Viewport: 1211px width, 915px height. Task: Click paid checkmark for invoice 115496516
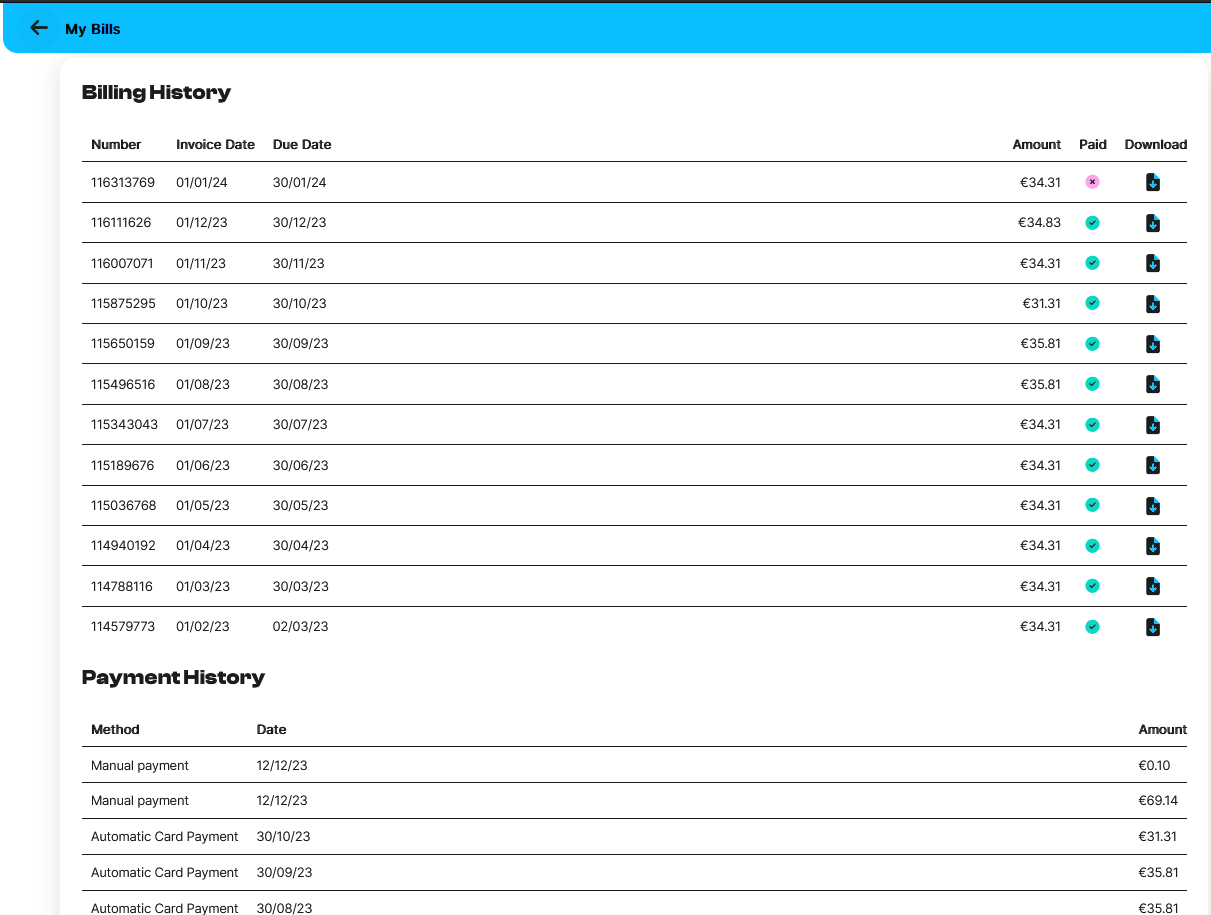point(1092,384)
